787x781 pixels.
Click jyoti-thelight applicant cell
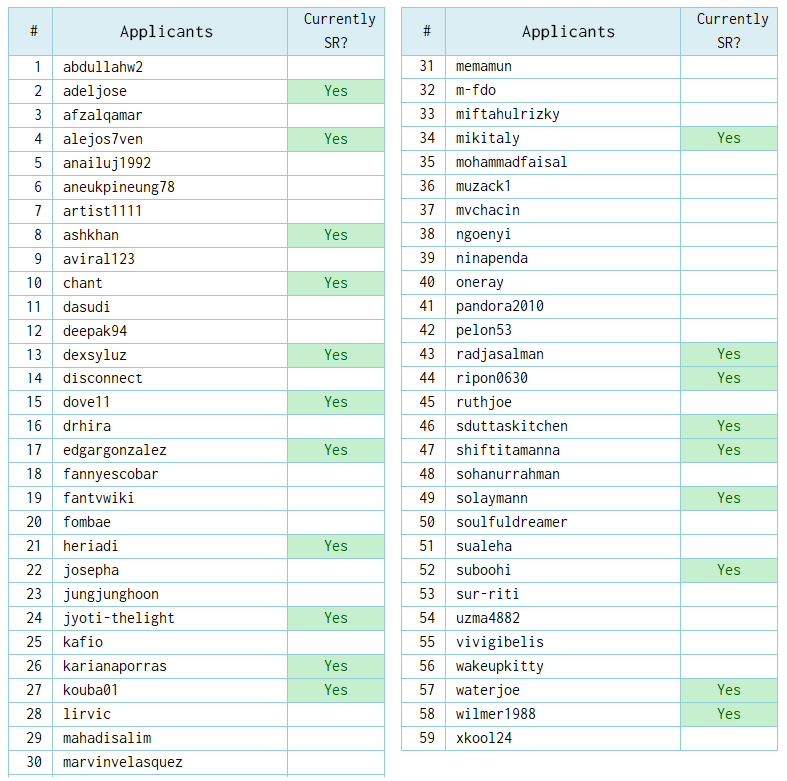pyautogui.click(x=170, y=618)
